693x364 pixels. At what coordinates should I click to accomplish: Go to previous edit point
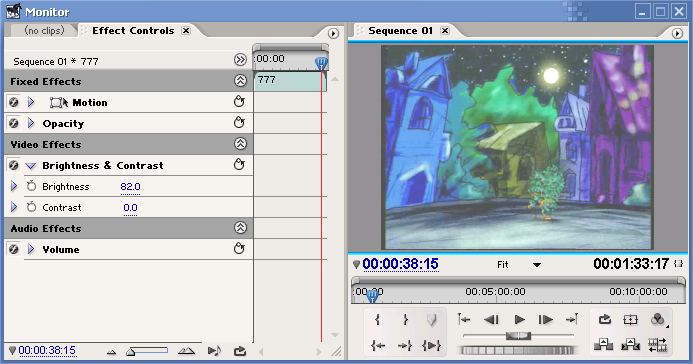[x=464, y=319]
